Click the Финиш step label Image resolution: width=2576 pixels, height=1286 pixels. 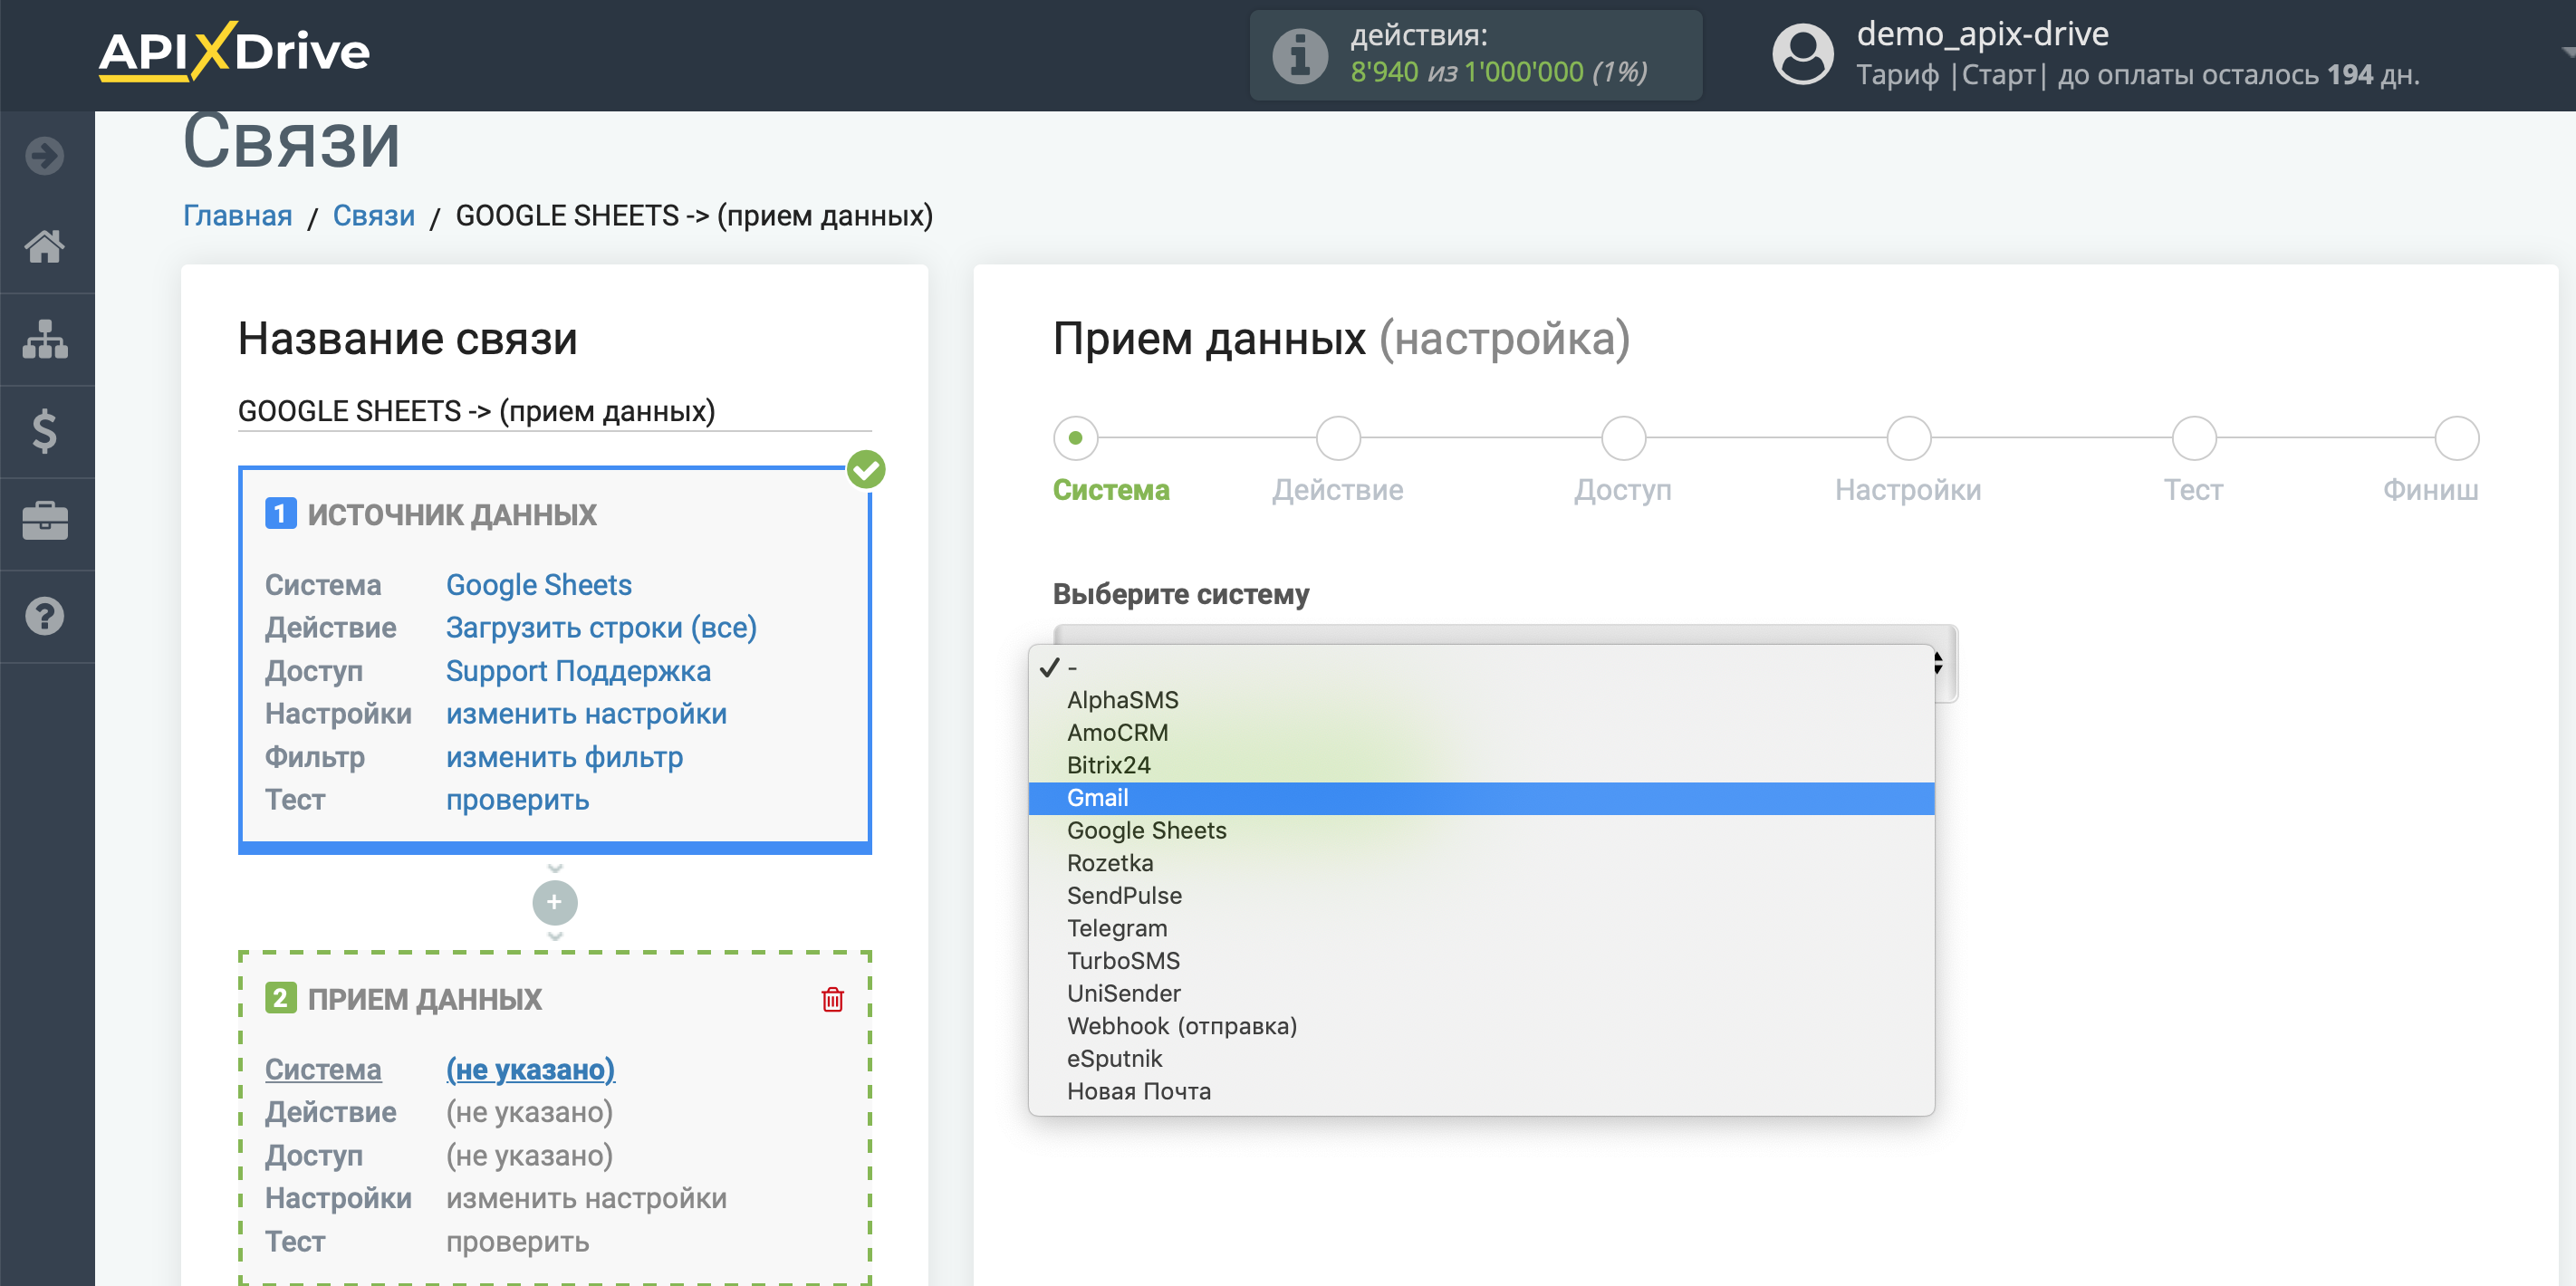pos(2430,490)
